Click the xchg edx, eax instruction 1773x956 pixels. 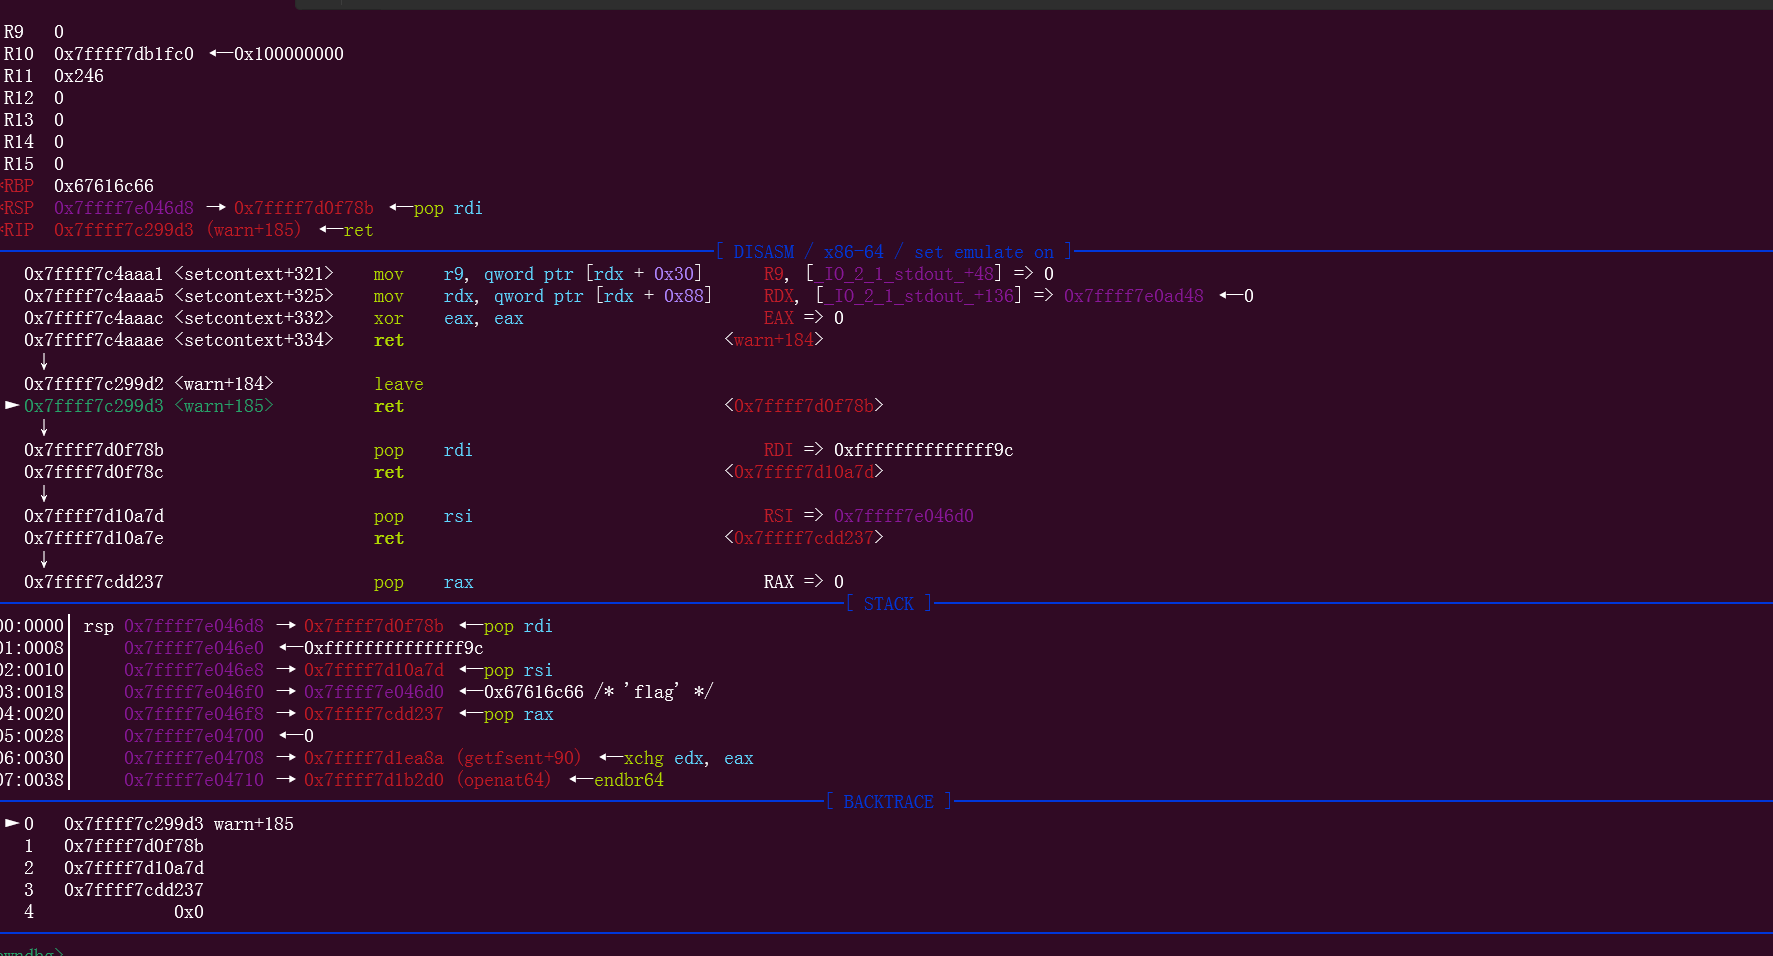click(689, 758)
